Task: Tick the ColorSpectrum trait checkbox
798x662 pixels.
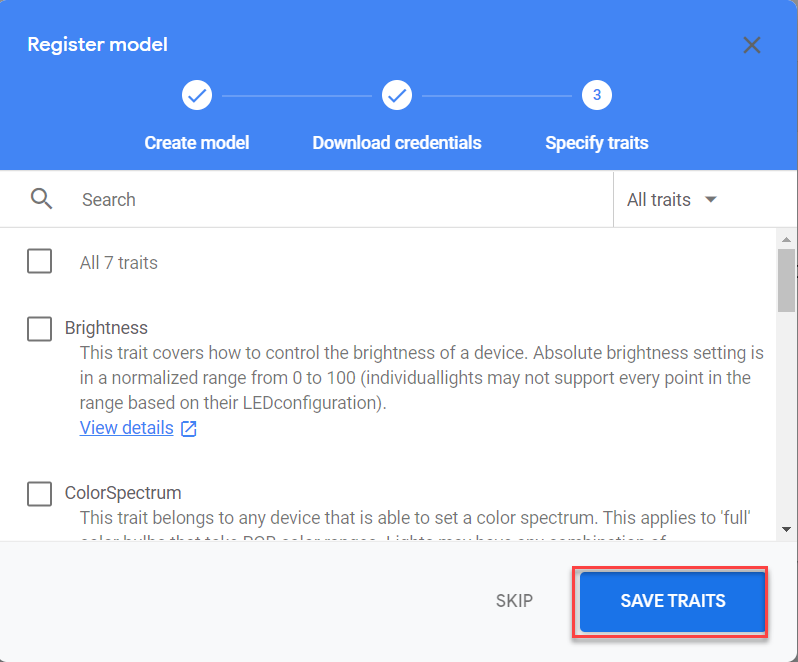Action: (x=40, y=493)
